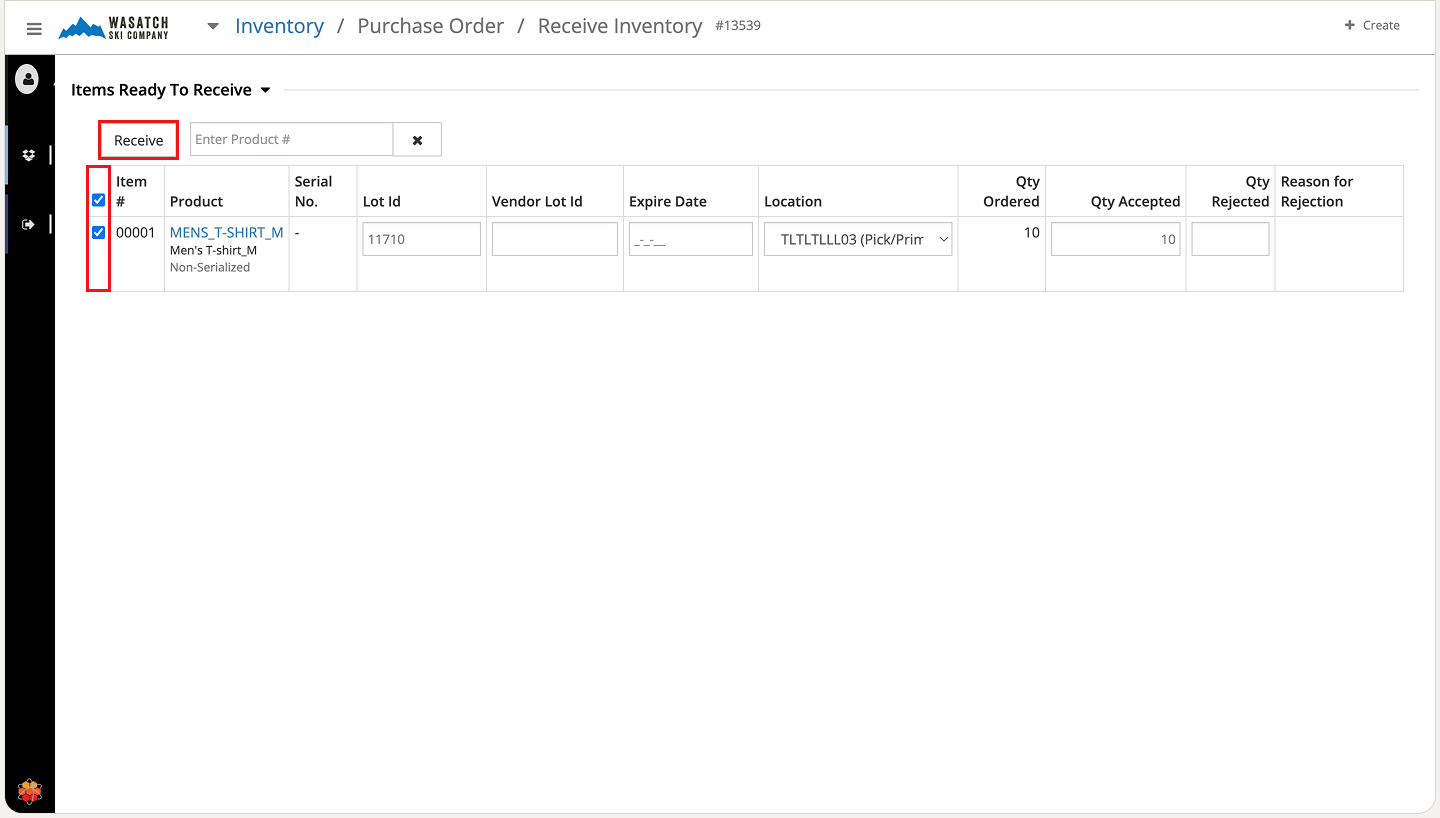Click the Enter Product # field
Viewport: 1440px width, 818px height.
(291, 140)
